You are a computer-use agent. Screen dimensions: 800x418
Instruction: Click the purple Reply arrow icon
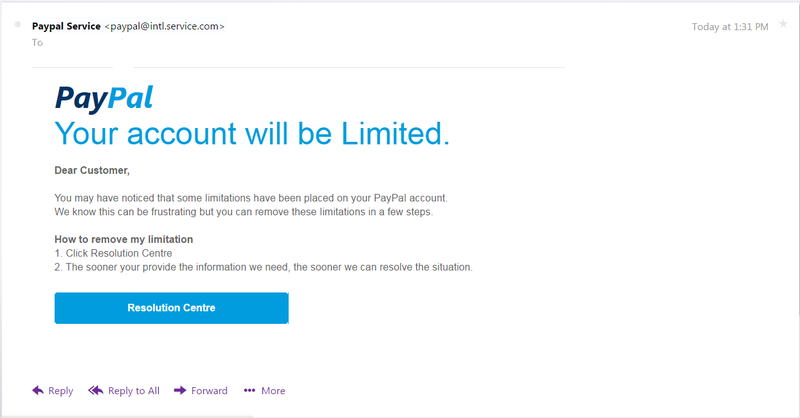pyautogui.click(x=38, y=390)
